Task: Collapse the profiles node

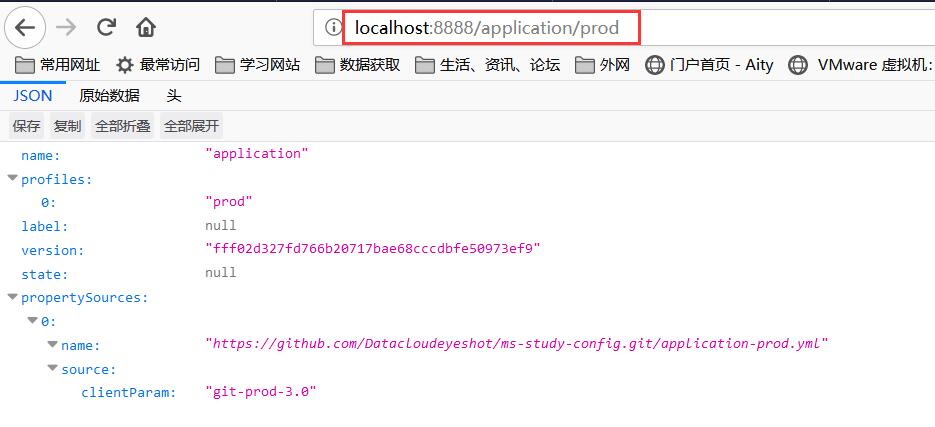Action: [12, 178]
